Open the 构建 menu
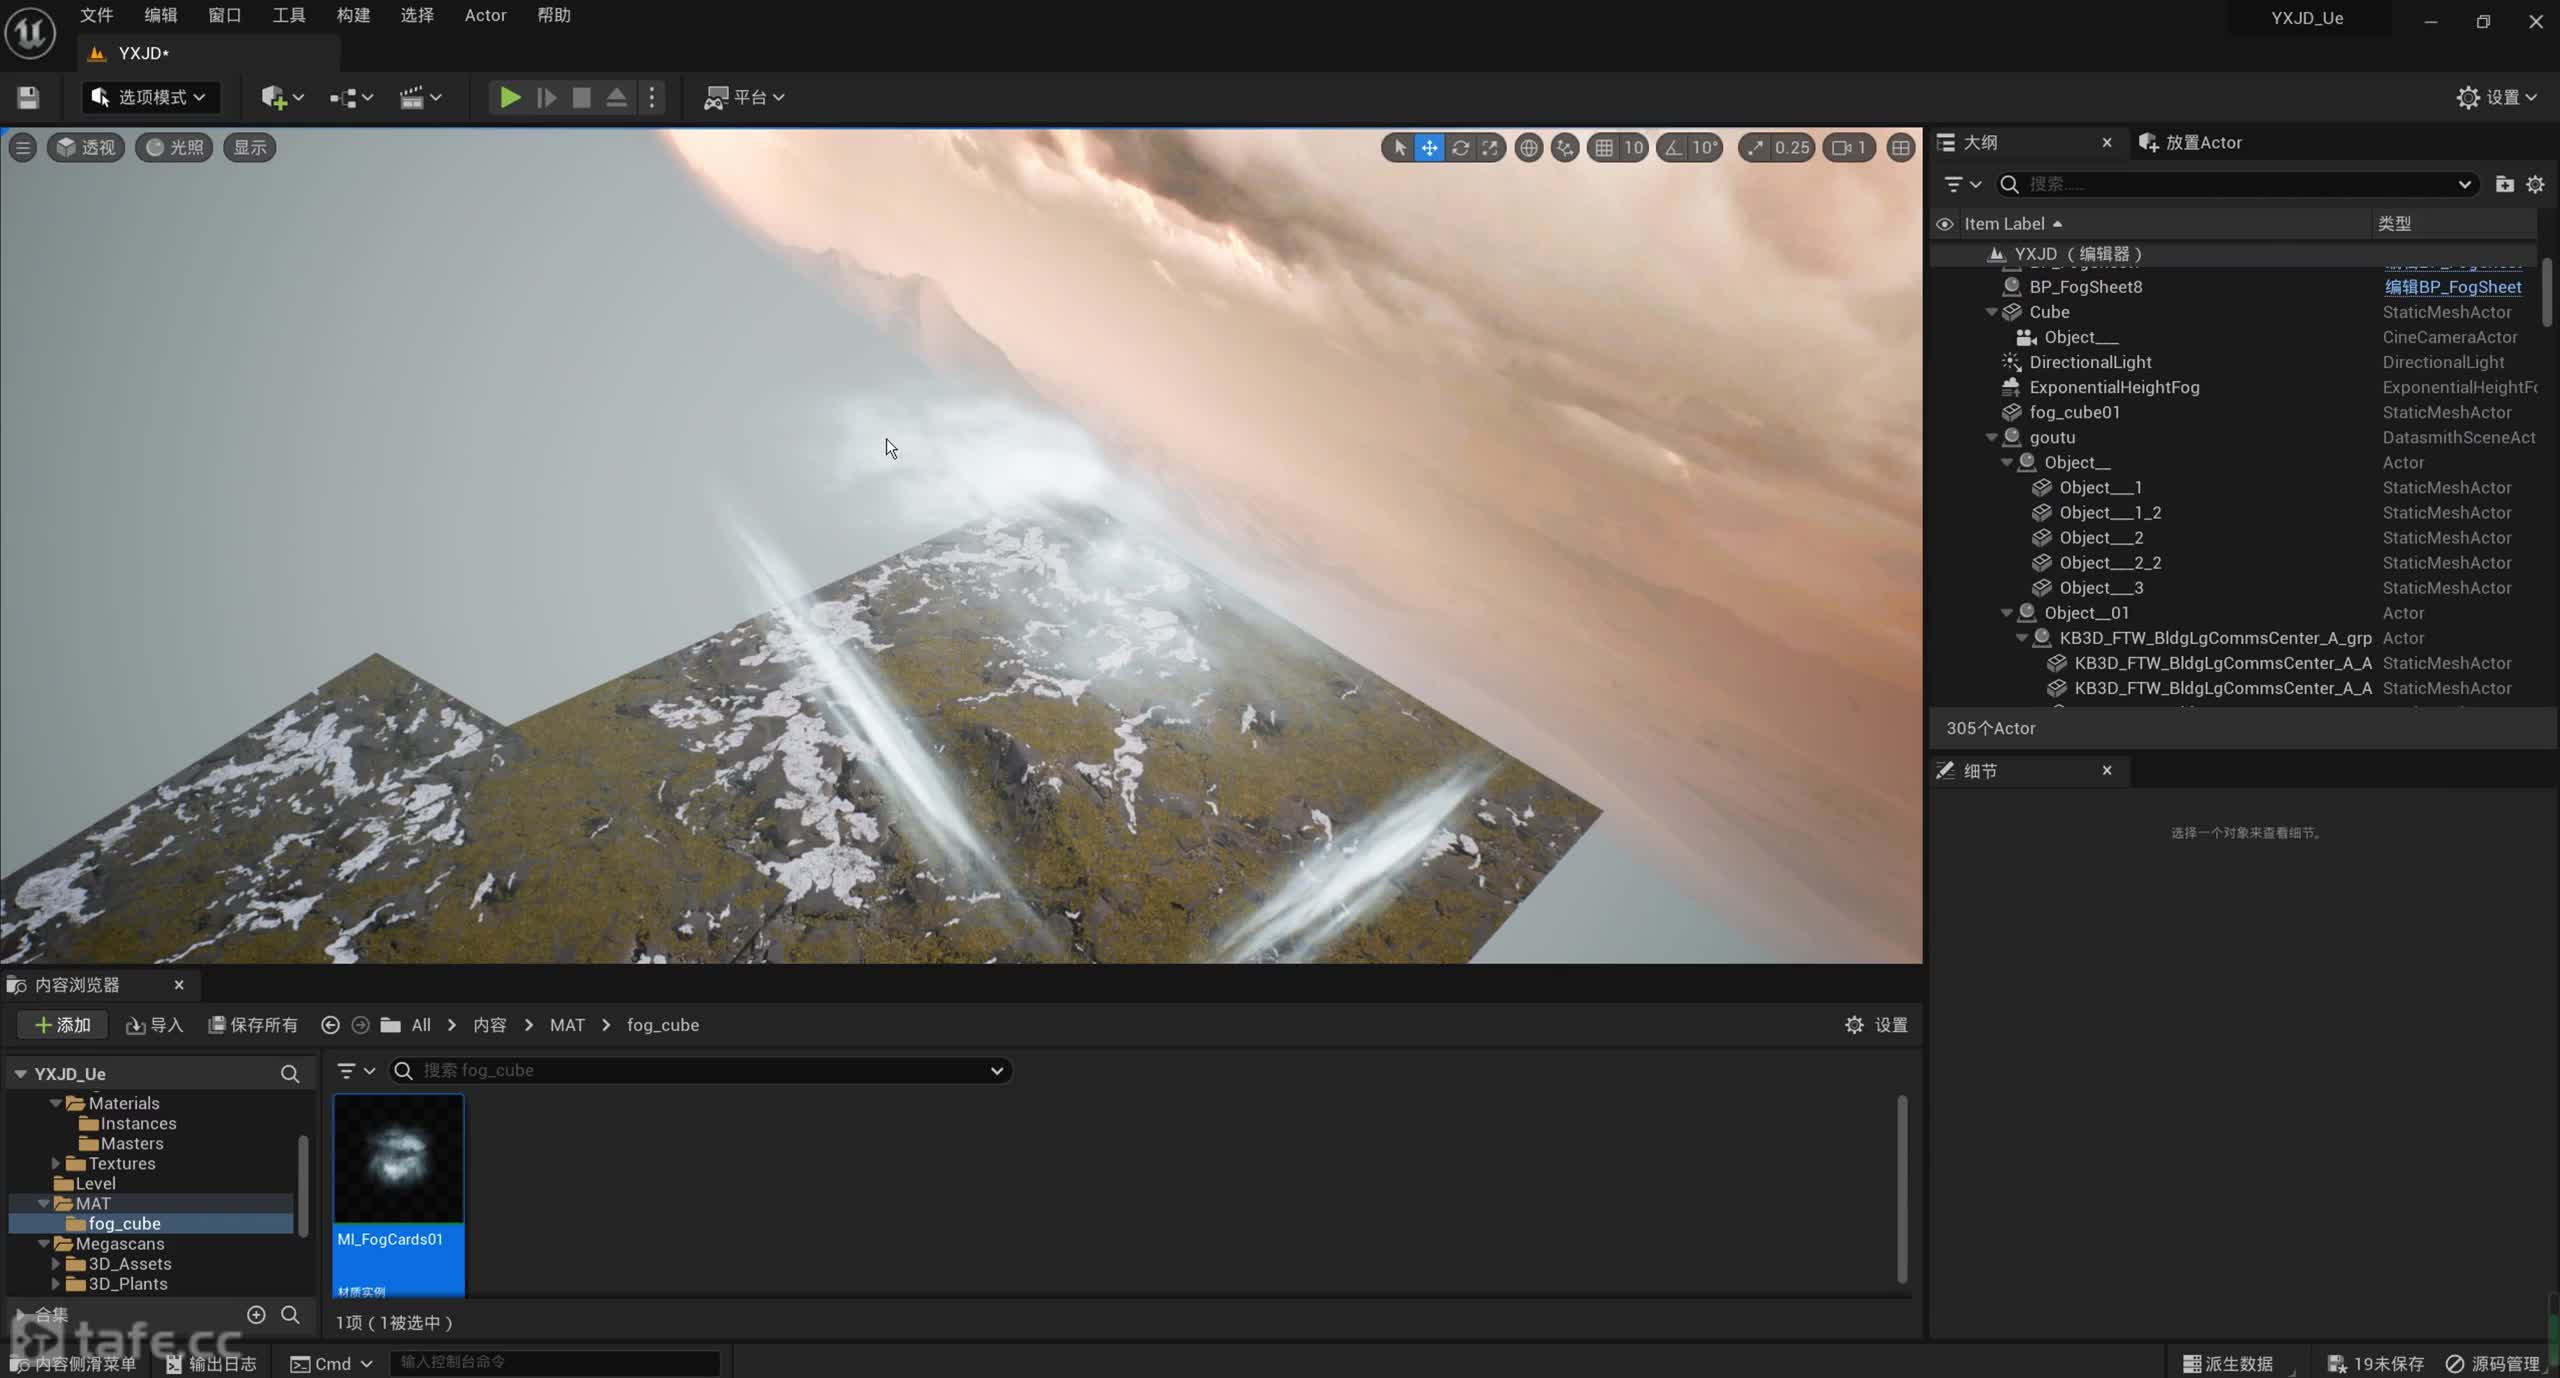 tap(353, 15)
